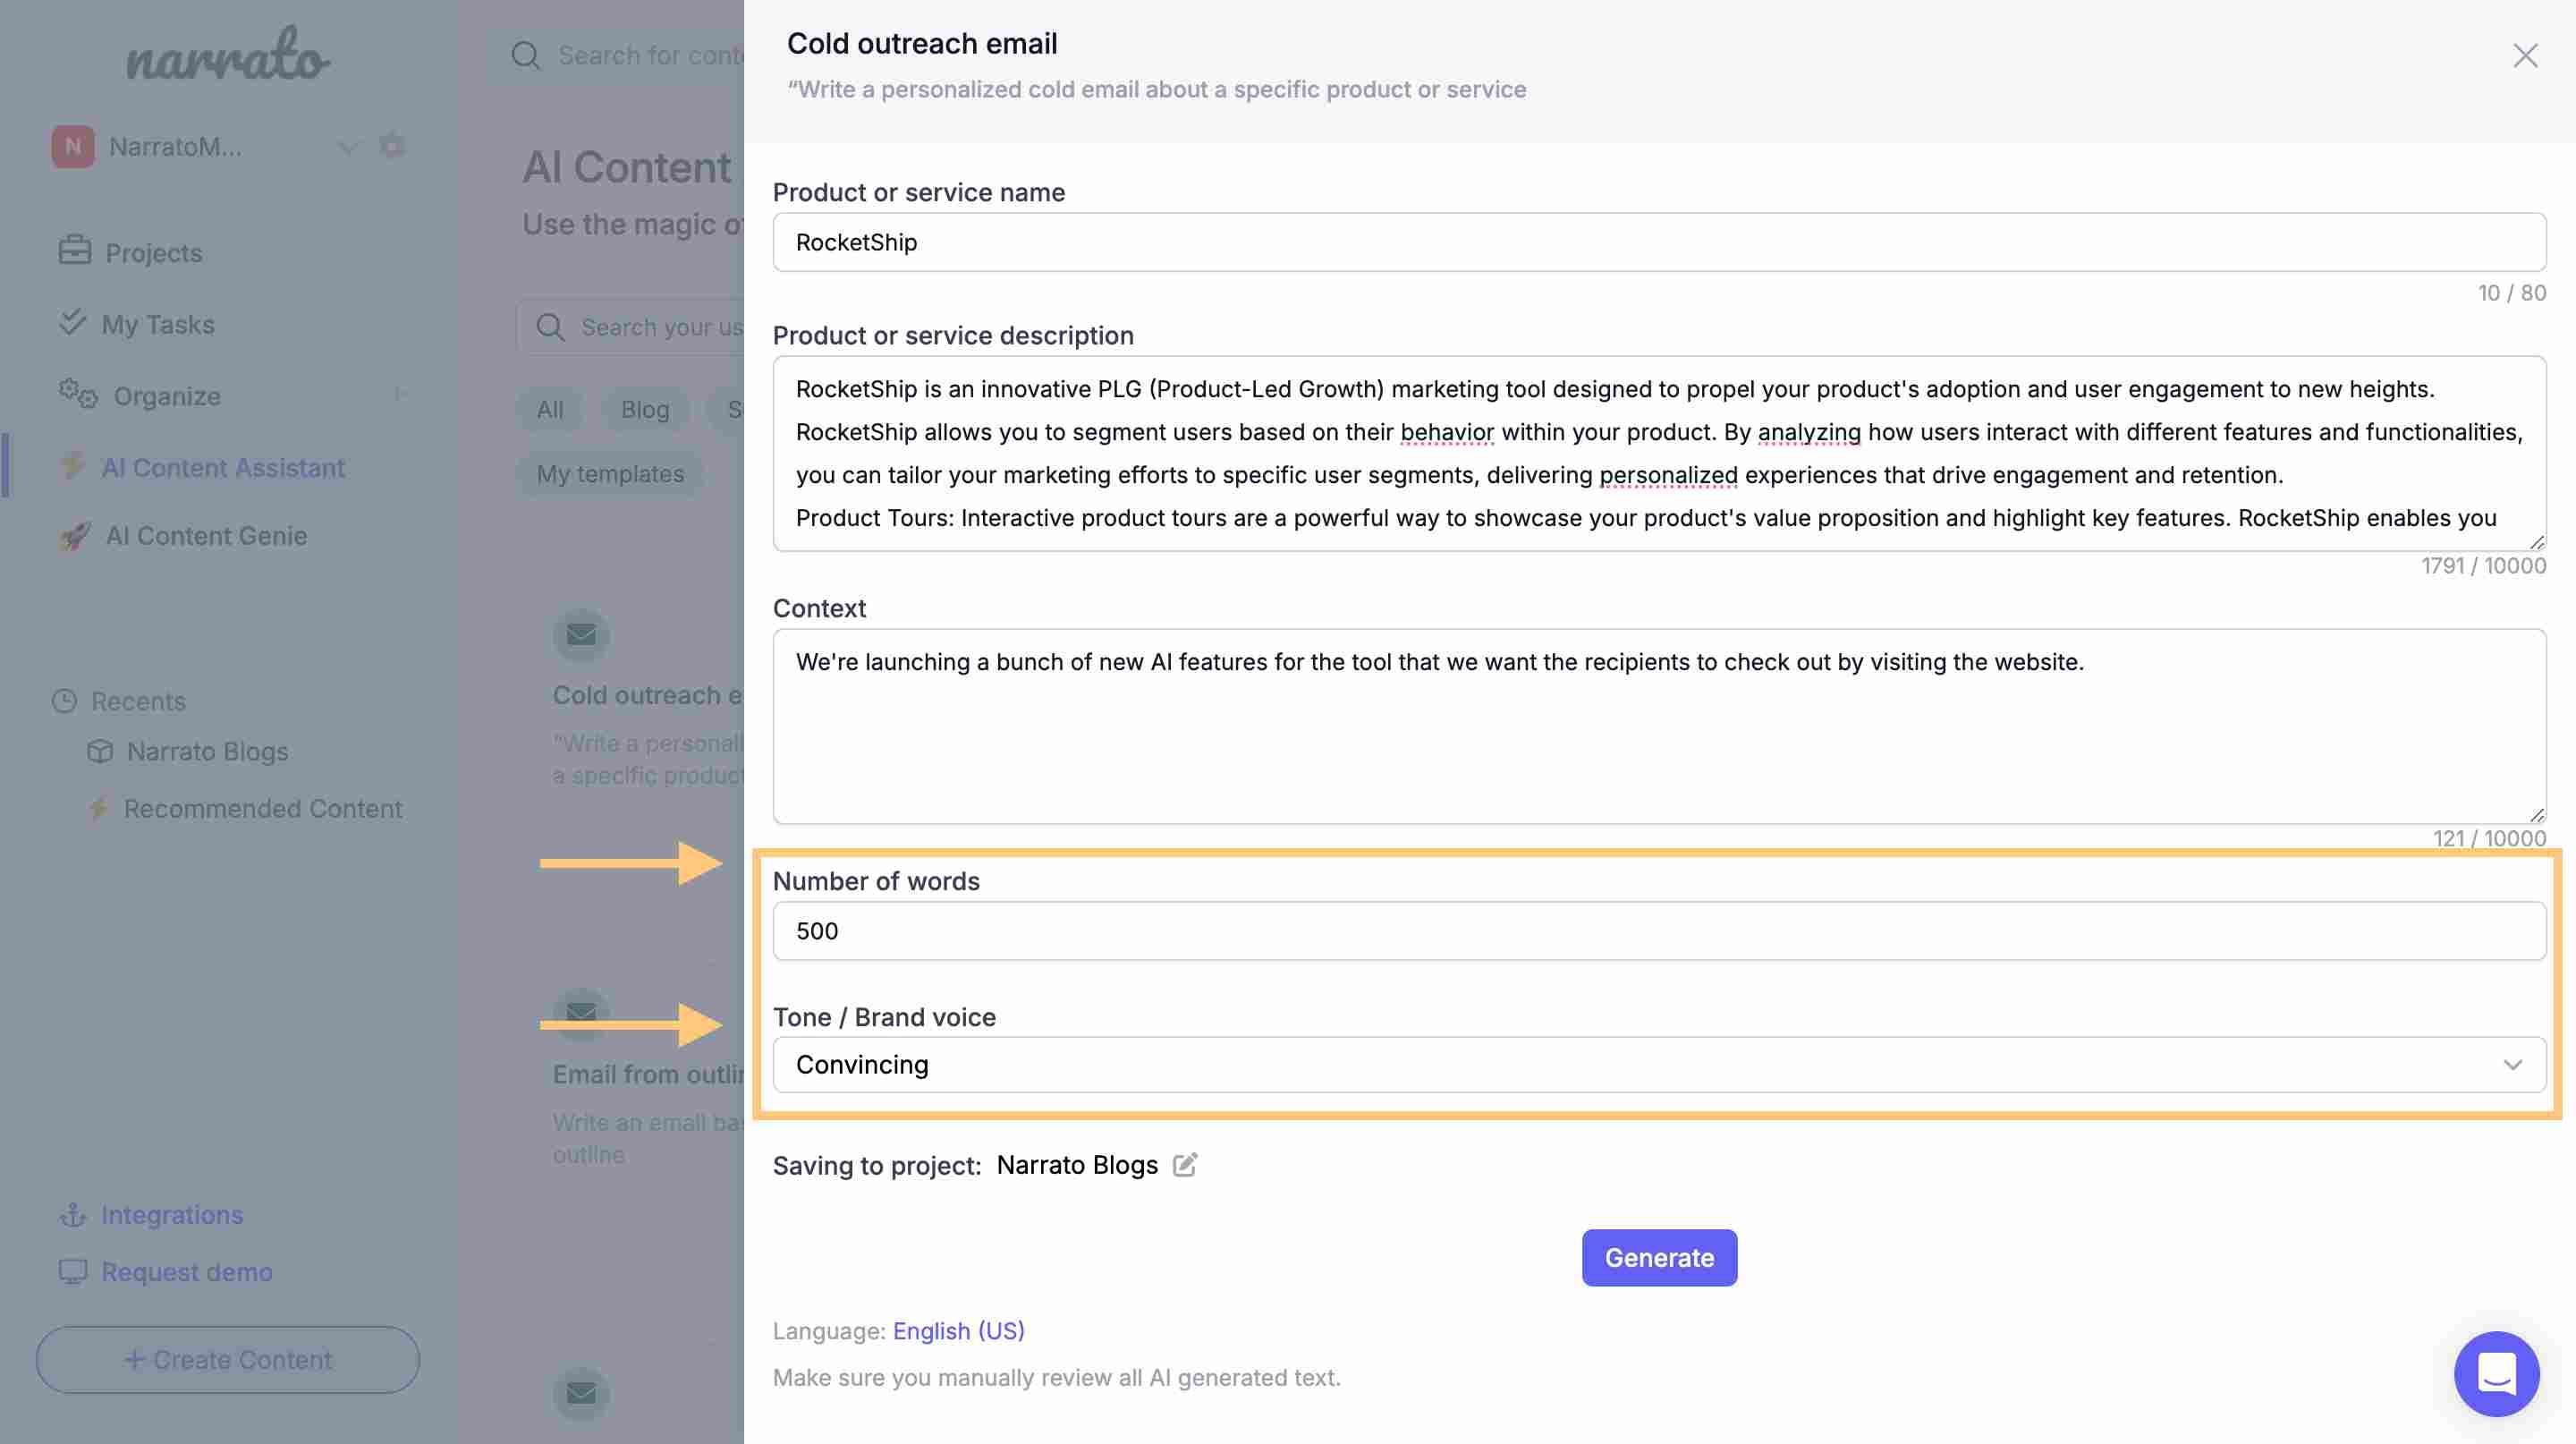Viewport: 2576px width, 1444px height.
Task: Click the Narrato logo
Action: (228, 54)
